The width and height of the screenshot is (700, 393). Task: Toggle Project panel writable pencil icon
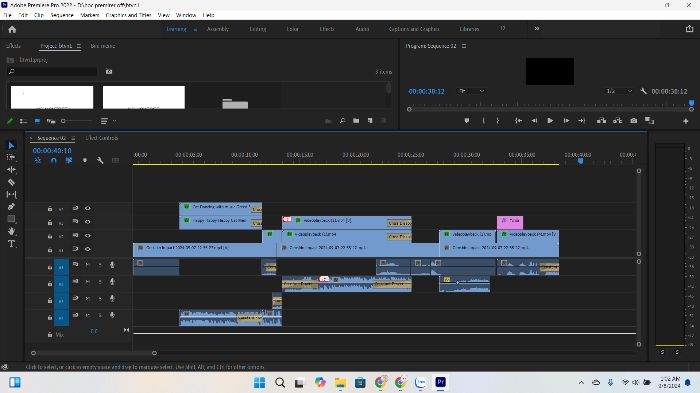click(10, 121)
